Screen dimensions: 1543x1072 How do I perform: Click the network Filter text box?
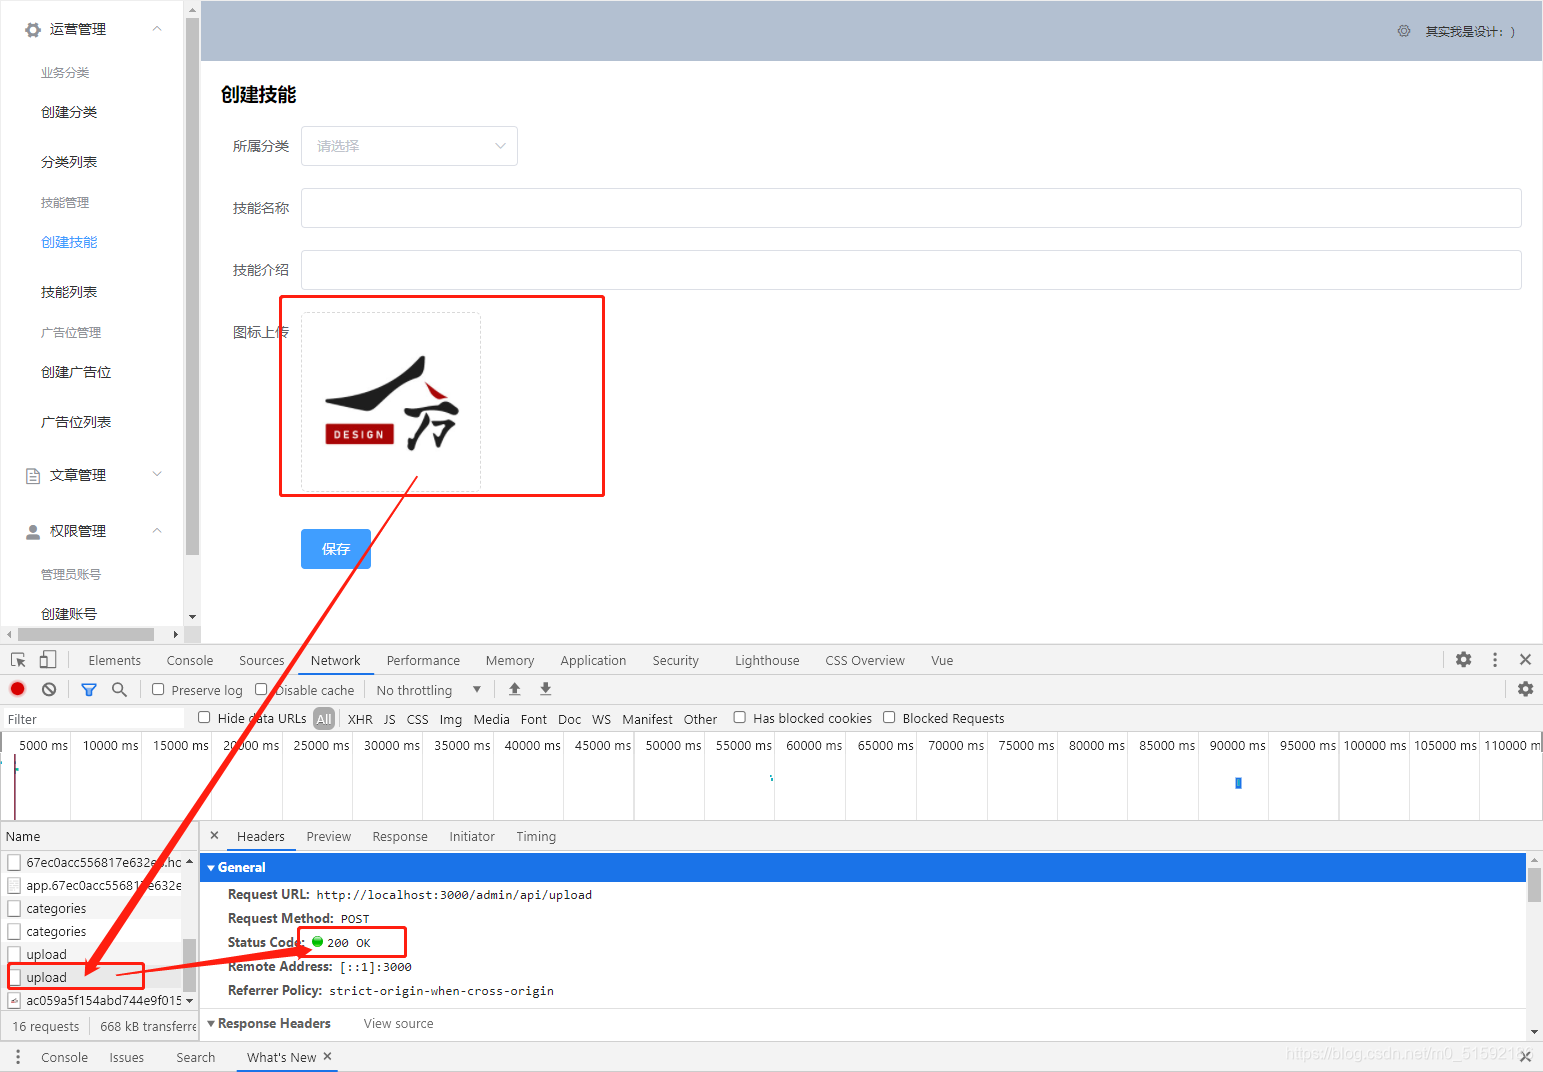click(93, 719)
